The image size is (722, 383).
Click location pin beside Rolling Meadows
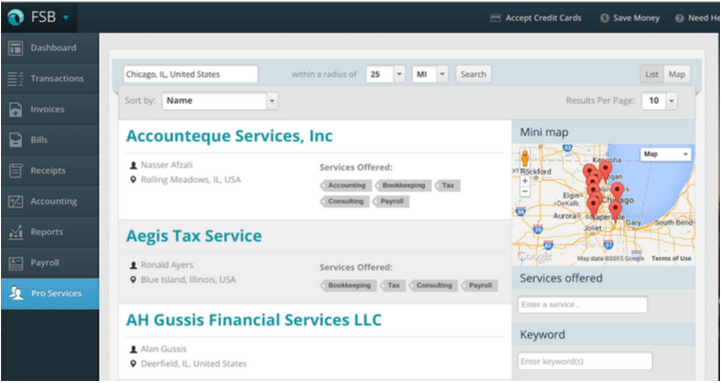pyautogui.click(x=133, y=180)
